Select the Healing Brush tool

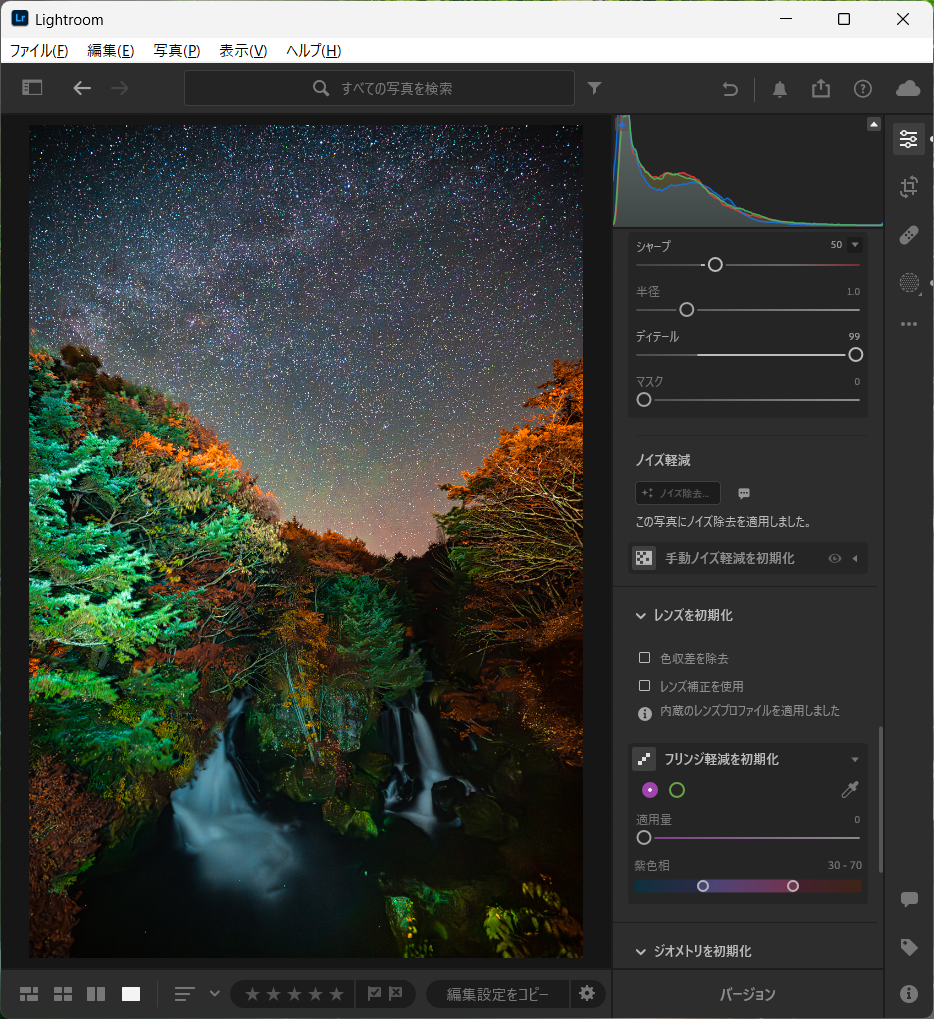tap(908, 235)
